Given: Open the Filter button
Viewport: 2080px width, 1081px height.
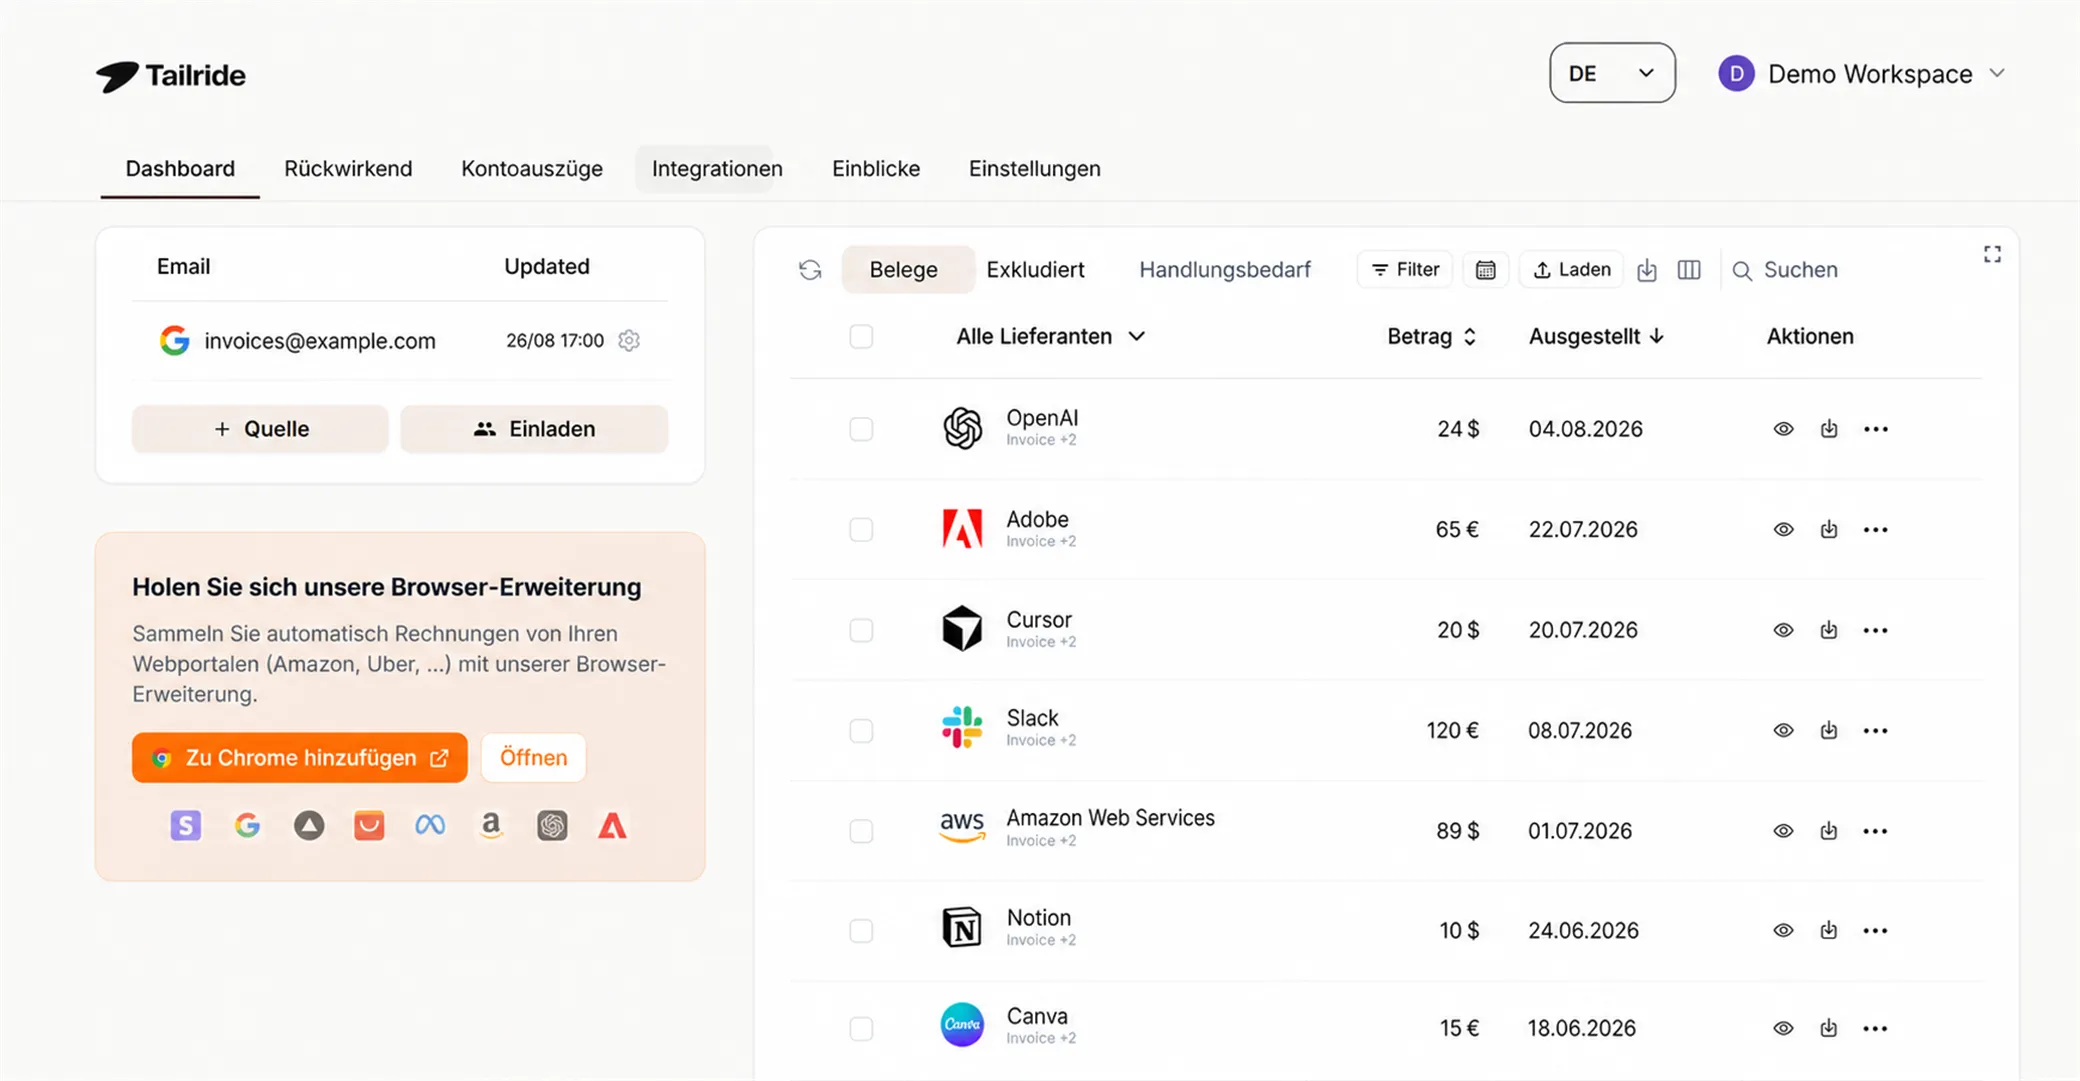Looking at the screenshot, I should tap(1404, 270).
